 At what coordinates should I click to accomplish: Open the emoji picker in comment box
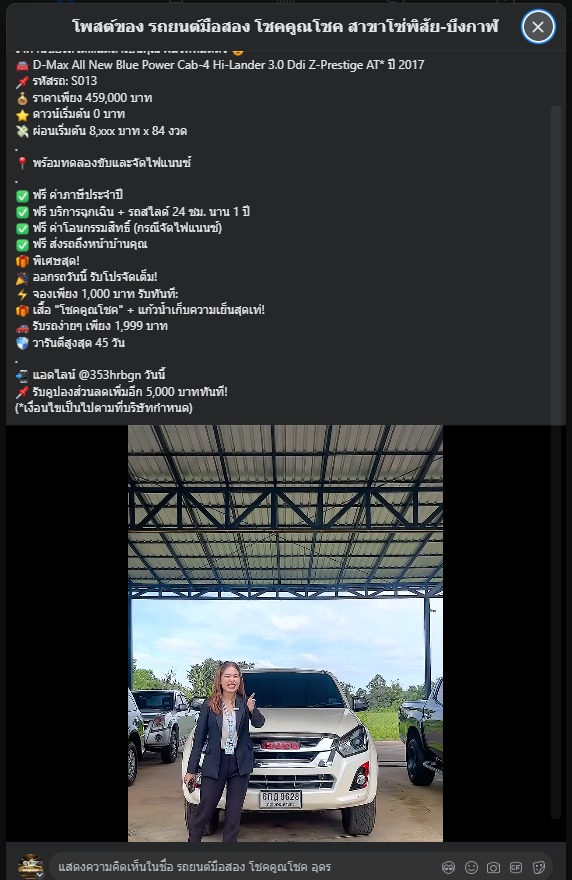point(471,867)
